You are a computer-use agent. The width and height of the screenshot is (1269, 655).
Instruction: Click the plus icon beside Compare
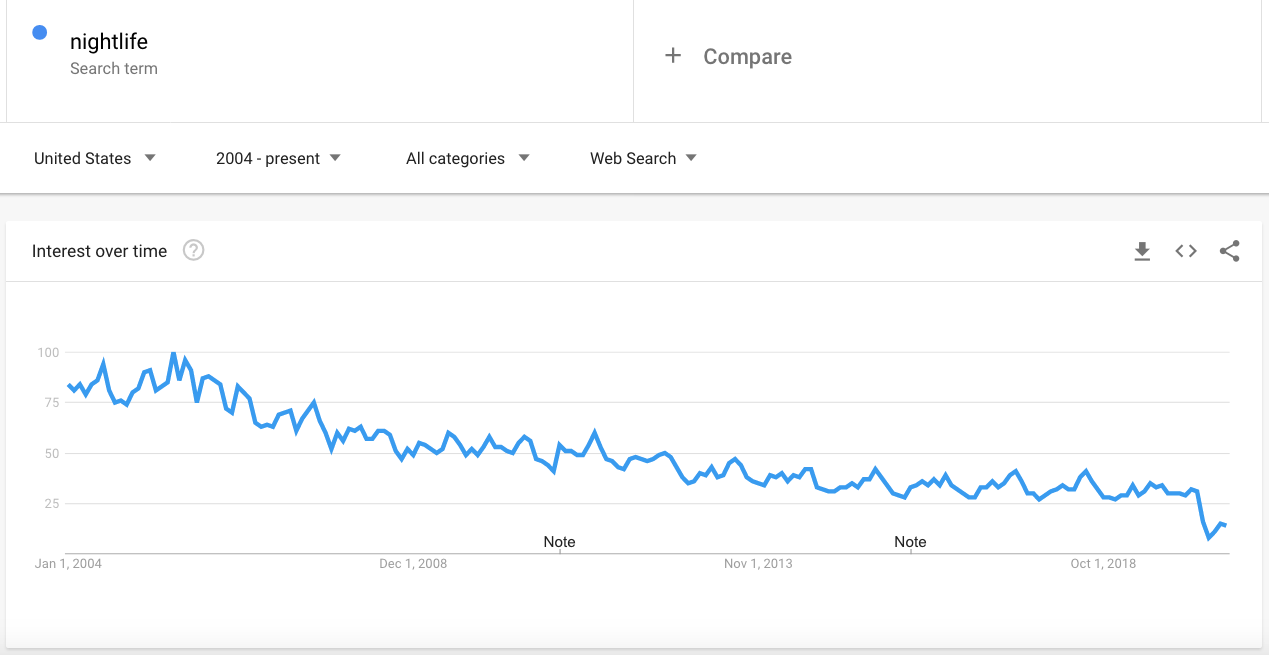pos(673,56)
